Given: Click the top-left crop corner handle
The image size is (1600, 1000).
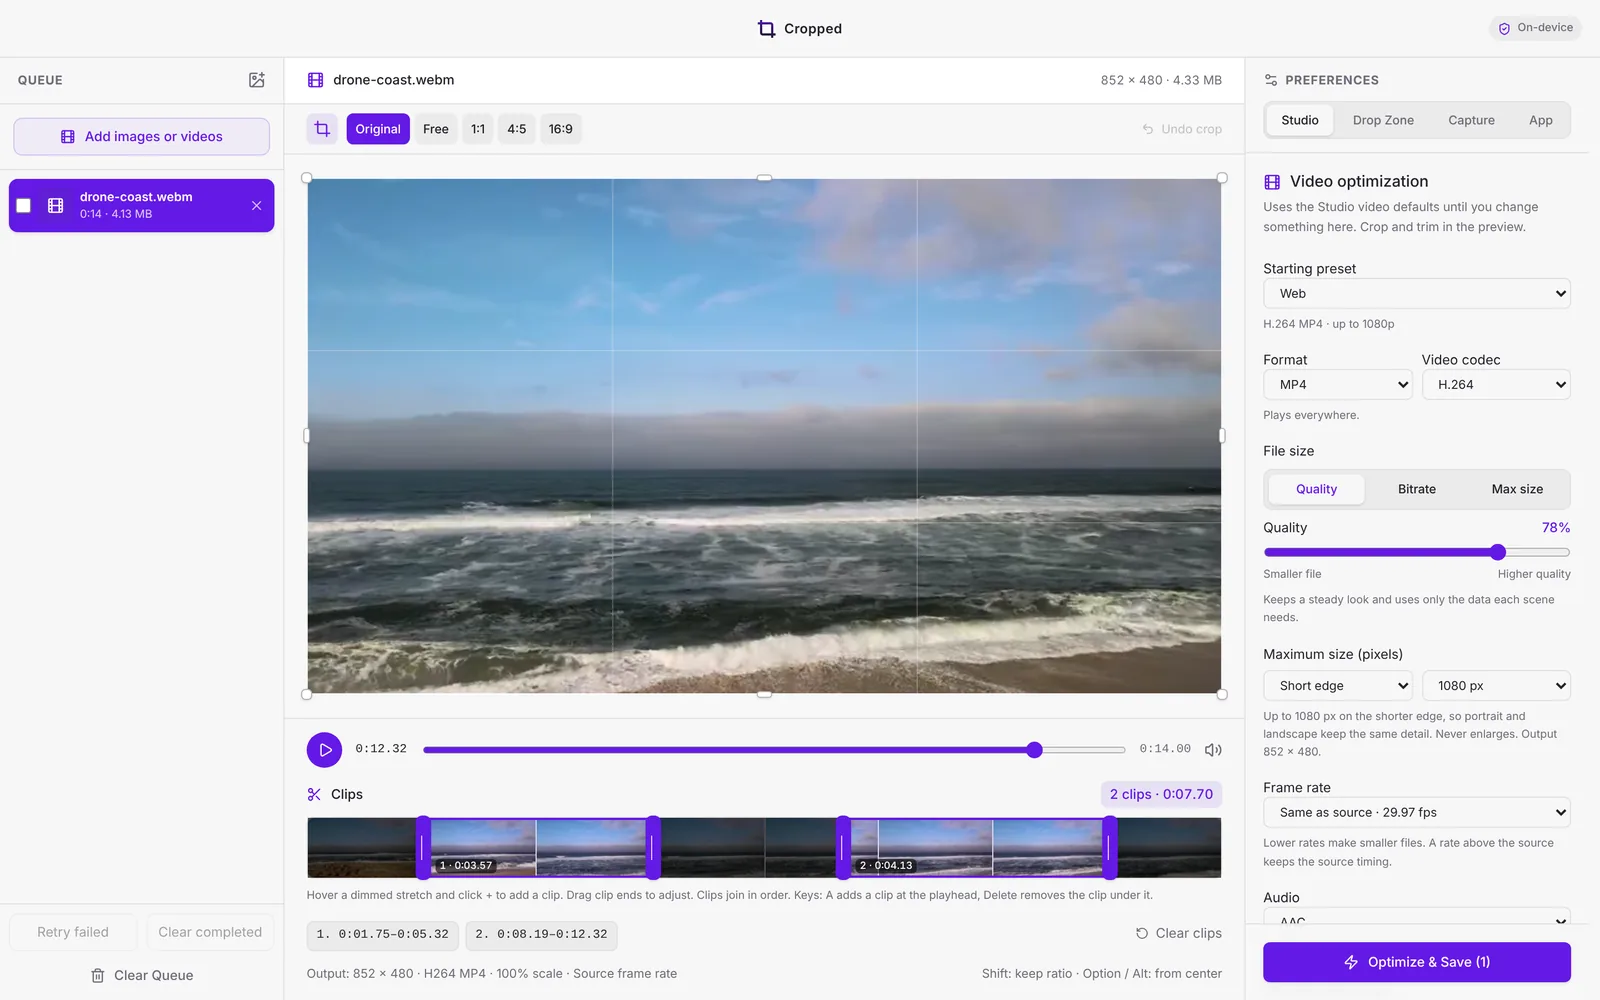Looking at the screenshot, I should [307, 178].
